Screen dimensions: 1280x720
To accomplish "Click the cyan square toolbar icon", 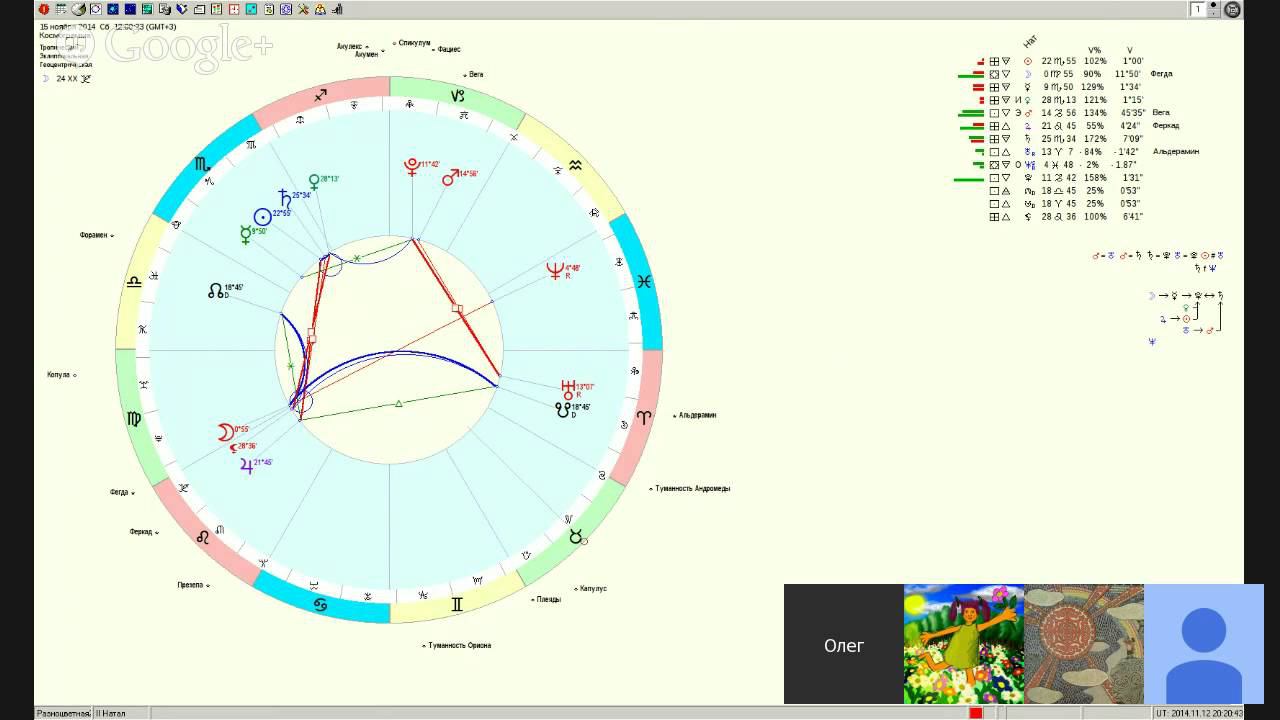I will [251, 9].
